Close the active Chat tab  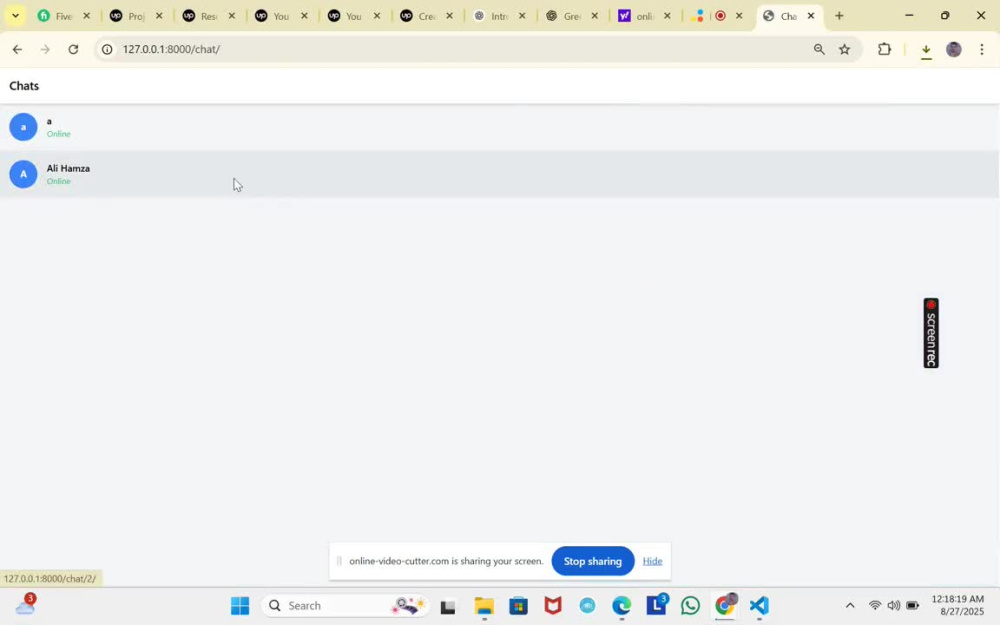point(811,16)
